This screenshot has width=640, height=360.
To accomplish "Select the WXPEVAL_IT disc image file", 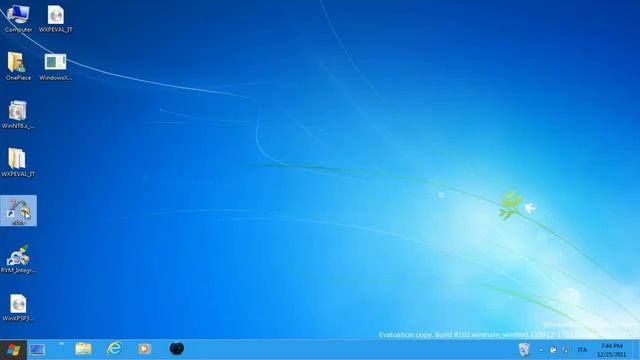I will [x=56, y=19].
